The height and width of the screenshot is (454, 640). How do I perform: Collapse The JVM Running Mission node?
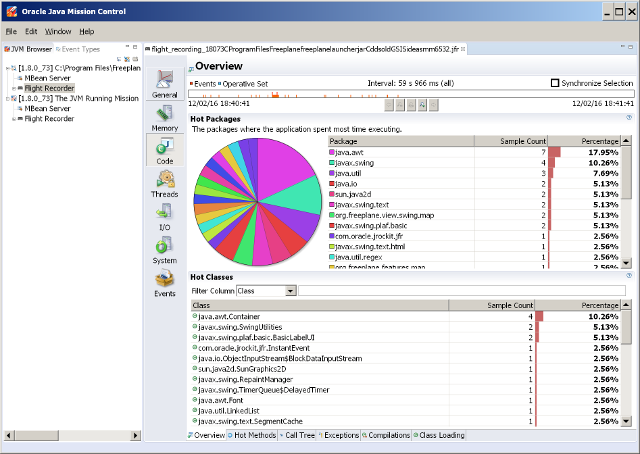tap(7, 98)
